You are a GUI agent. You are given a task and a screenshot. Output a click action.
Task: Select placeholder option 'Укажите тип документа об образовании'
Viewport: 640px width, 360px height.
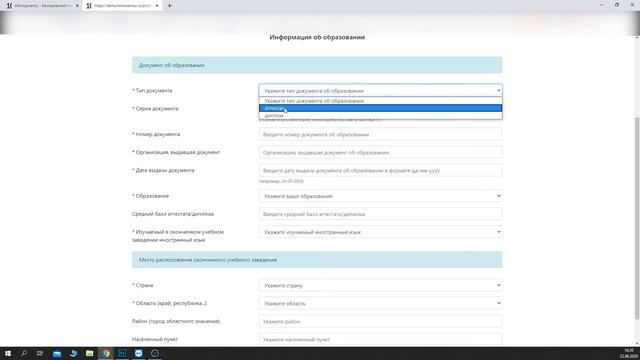point(380,101)
